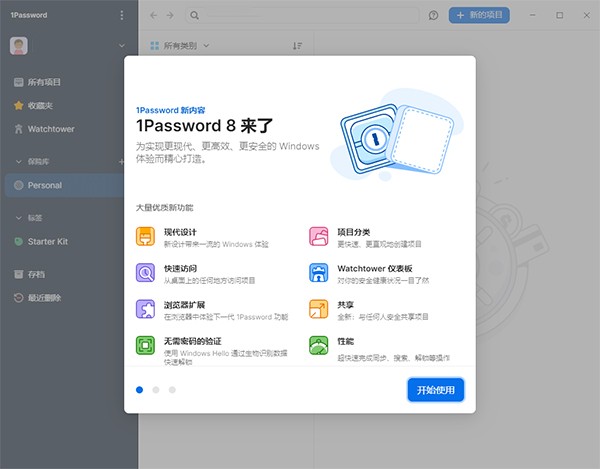Click the 项目分类 pink folder icon
Screen dimensions: 600x469
(319, 236)
